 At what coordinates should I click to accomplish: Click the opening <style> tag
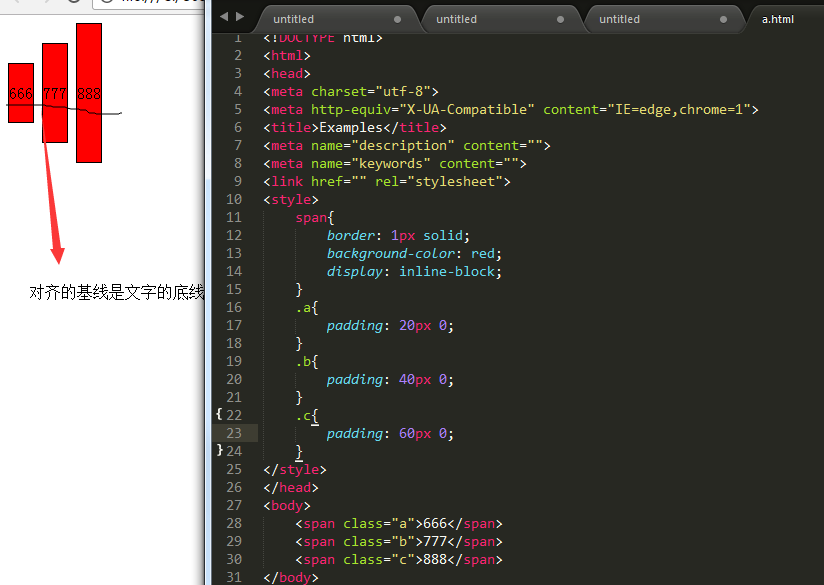[291, 199]
